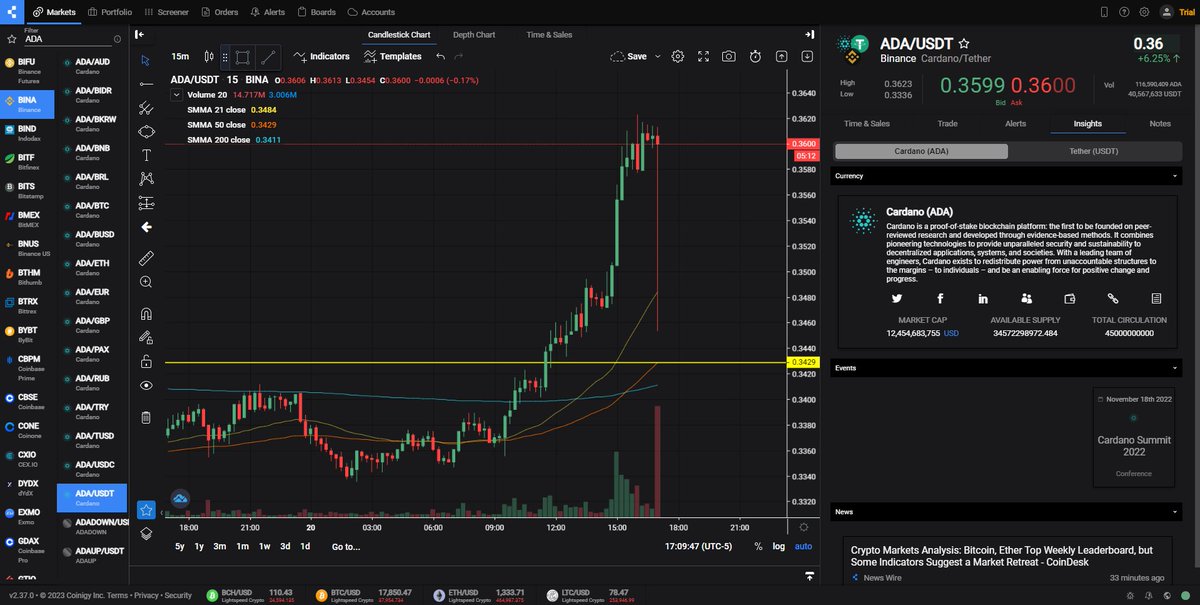Screen dimensions: 1200x605
Task: Collapse the News section
Action: tap(1173, 512)
